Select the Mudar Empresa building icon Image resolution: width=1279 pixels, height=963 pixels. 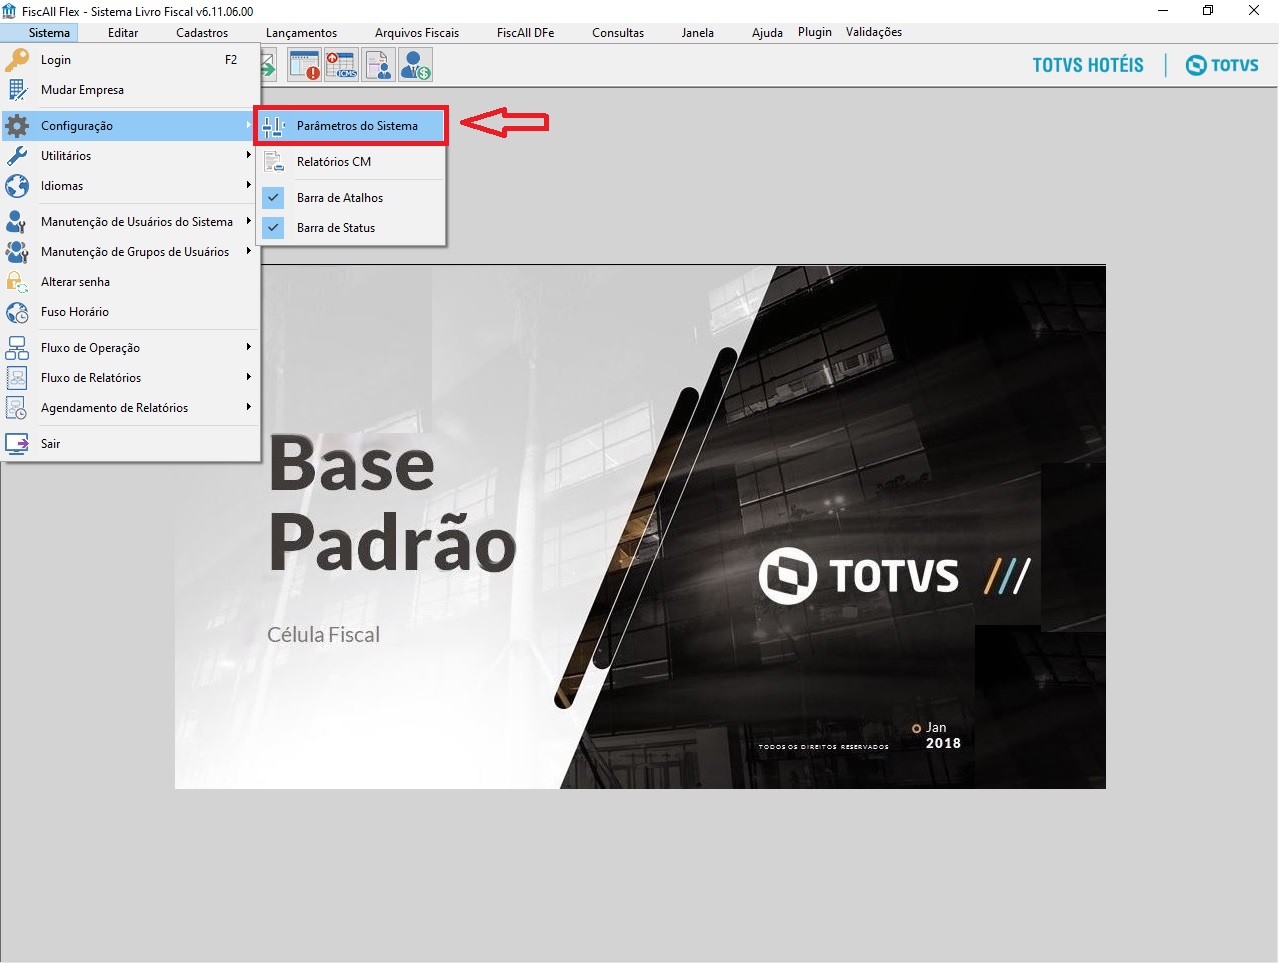click(17, 90)
